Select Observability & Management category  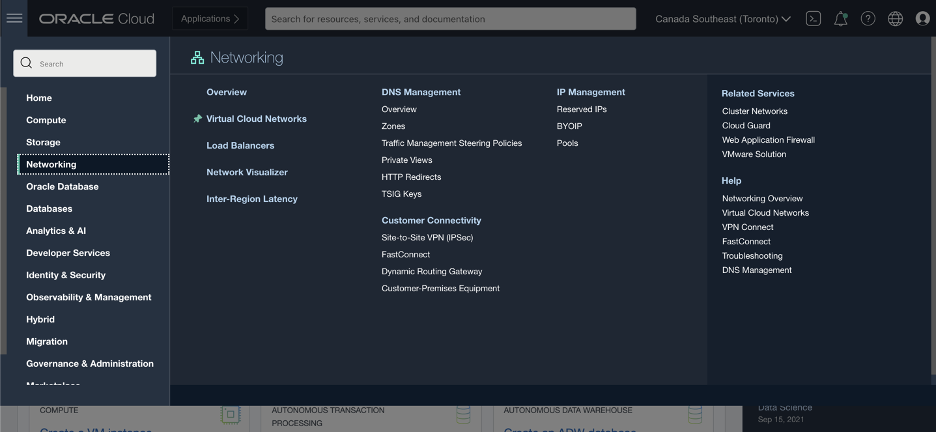[88, 297]
